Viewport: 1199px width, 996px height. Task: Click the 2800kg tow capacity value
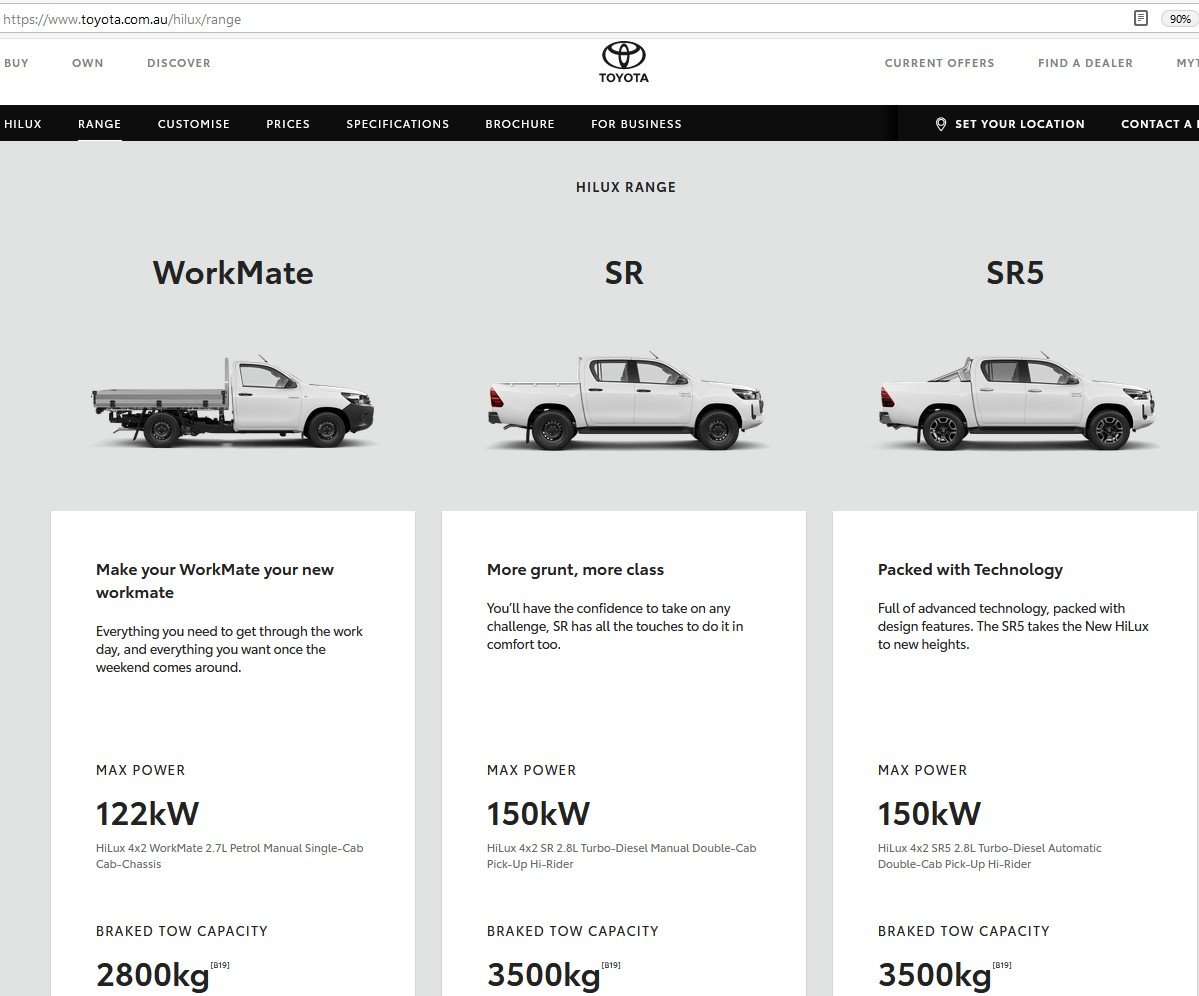click(152, 975)
